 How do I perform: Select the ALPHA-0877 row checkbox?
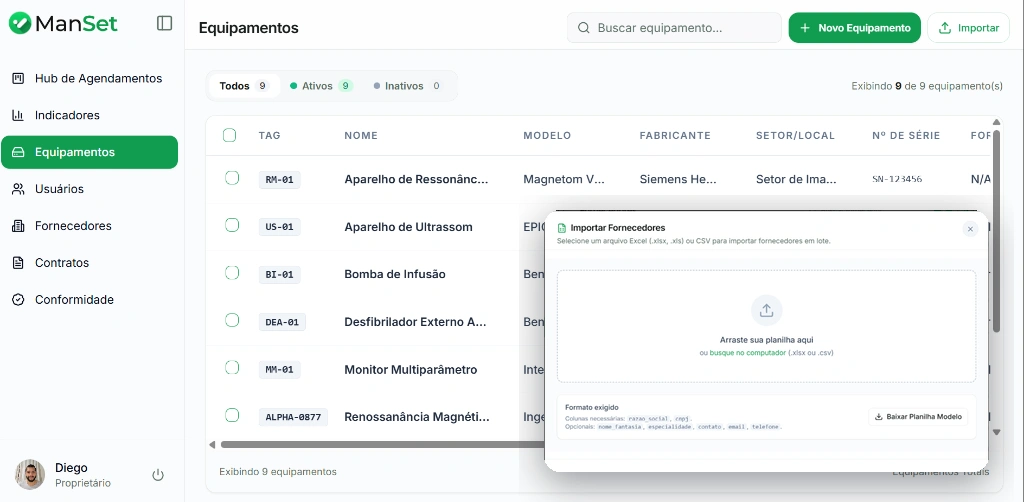click(x=232, y=415)
